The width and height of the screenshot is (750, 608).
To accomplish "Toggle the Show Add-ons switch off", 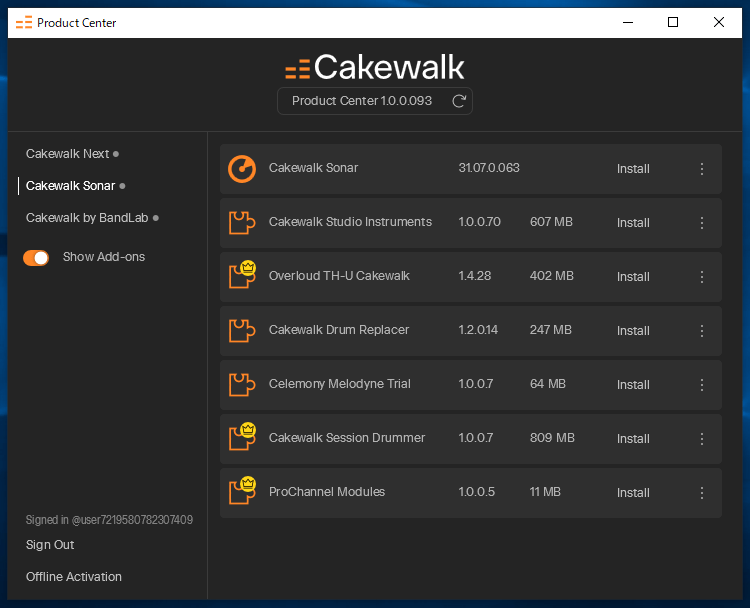I will pos(36,258).
